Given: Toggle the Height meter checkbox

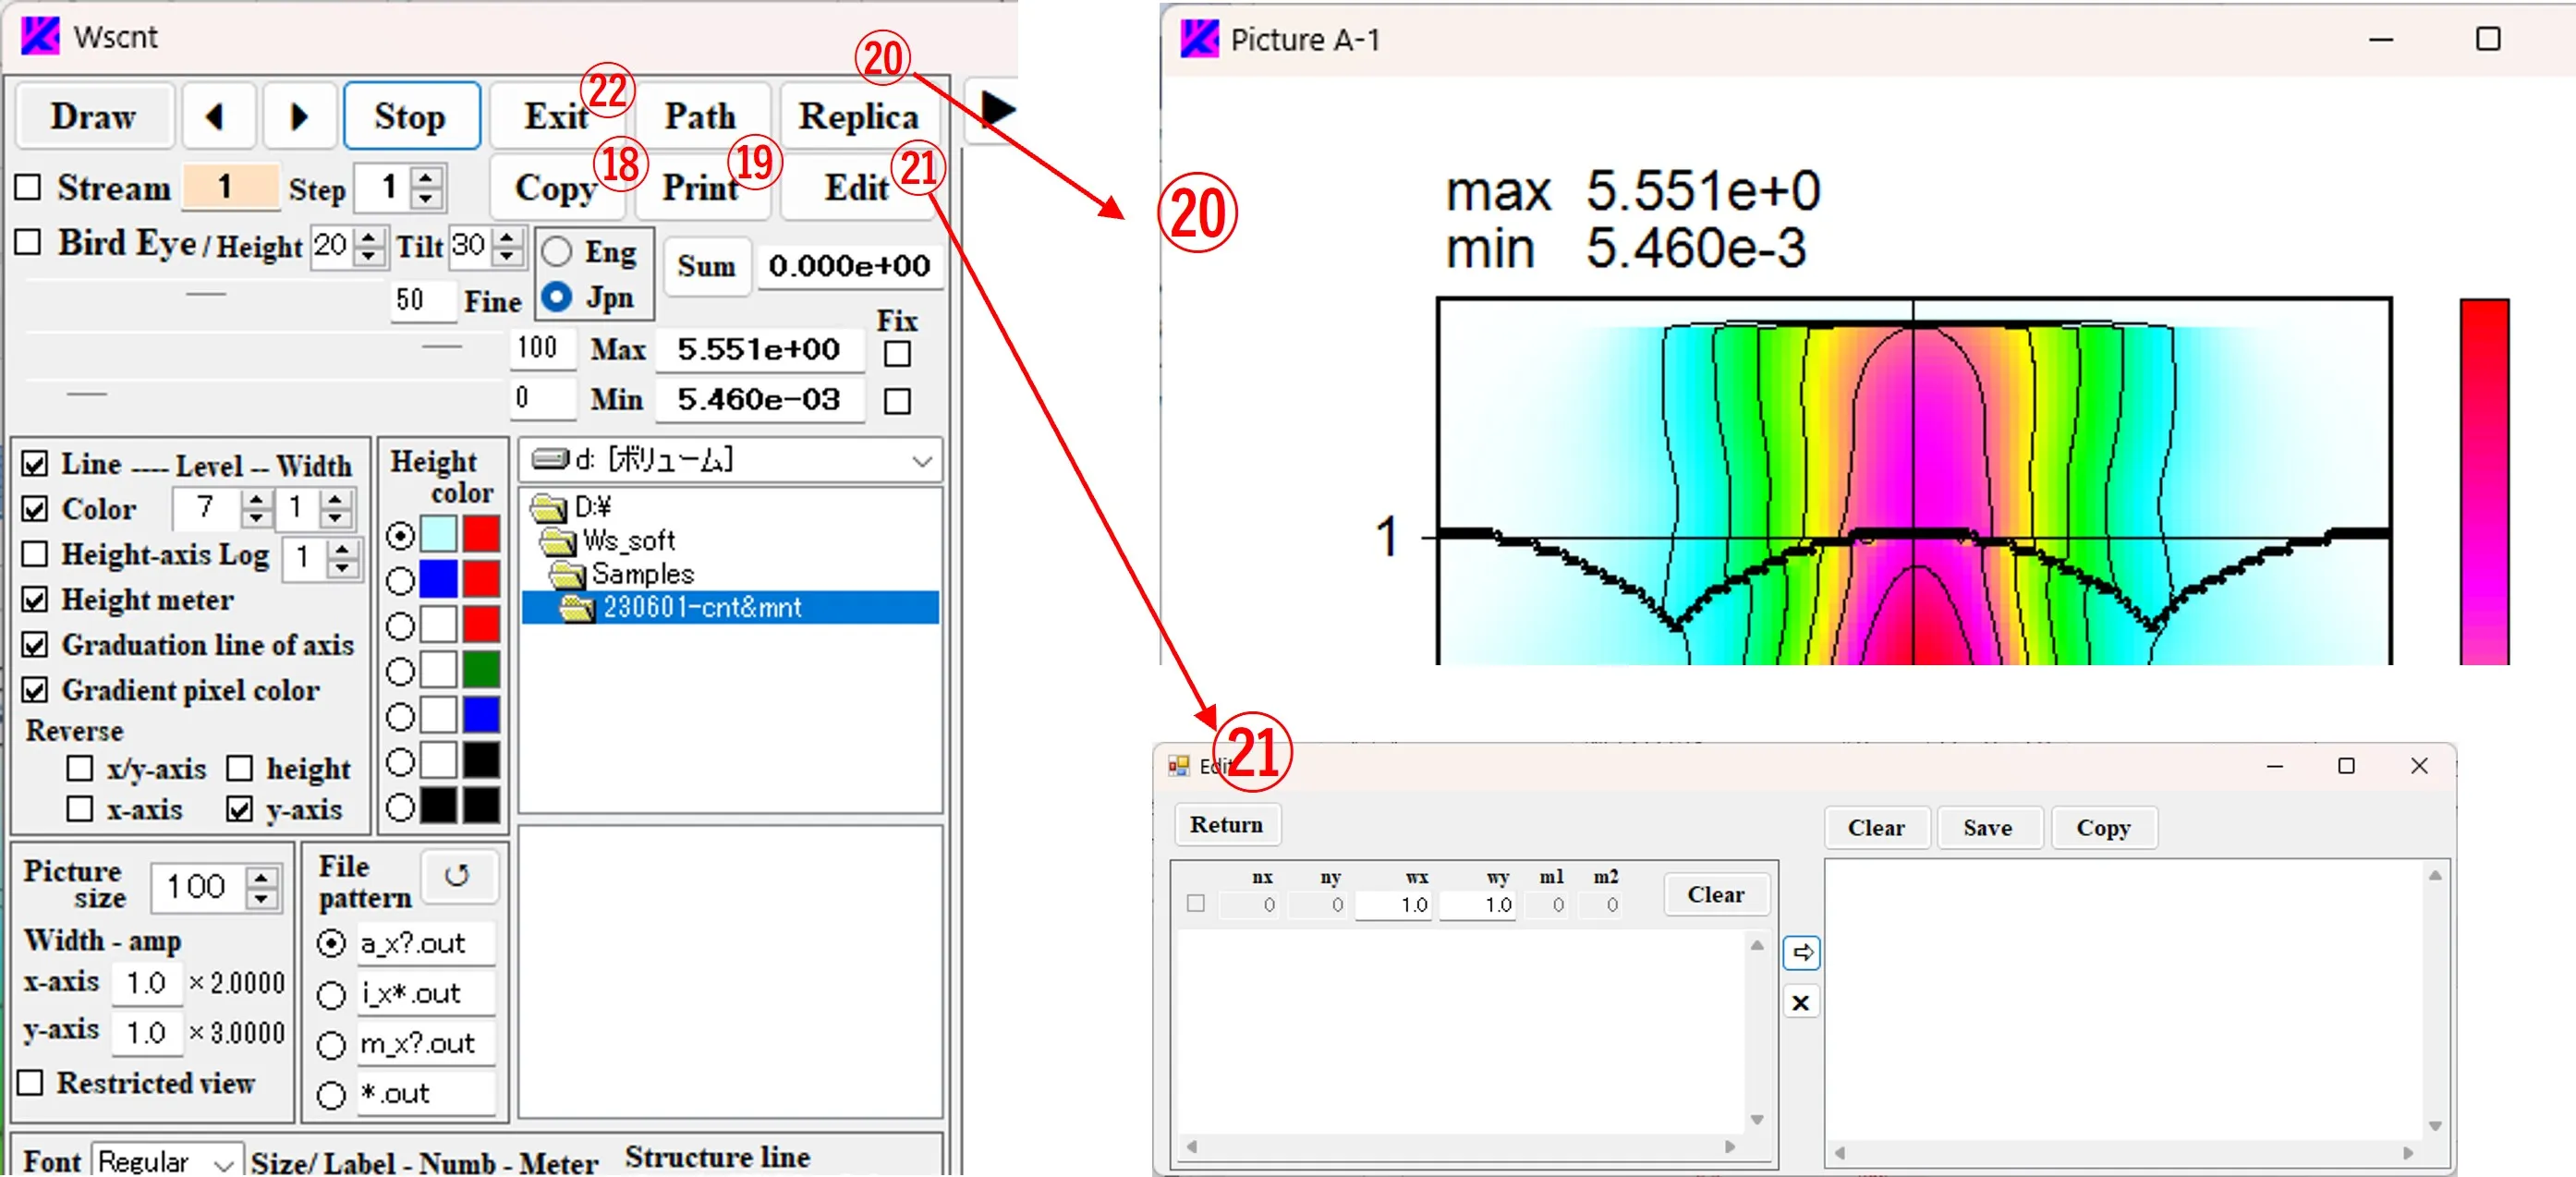Looking at the screenshot, I should tap(35, 600).
